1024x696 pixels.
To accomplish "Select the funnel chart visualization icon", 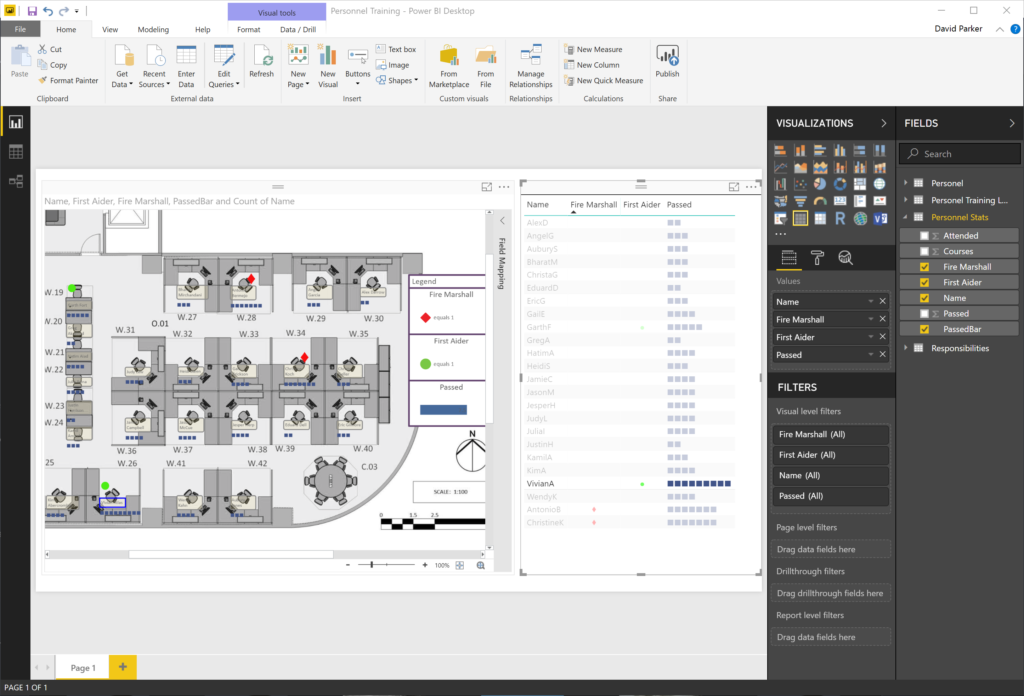I will 800,201.
